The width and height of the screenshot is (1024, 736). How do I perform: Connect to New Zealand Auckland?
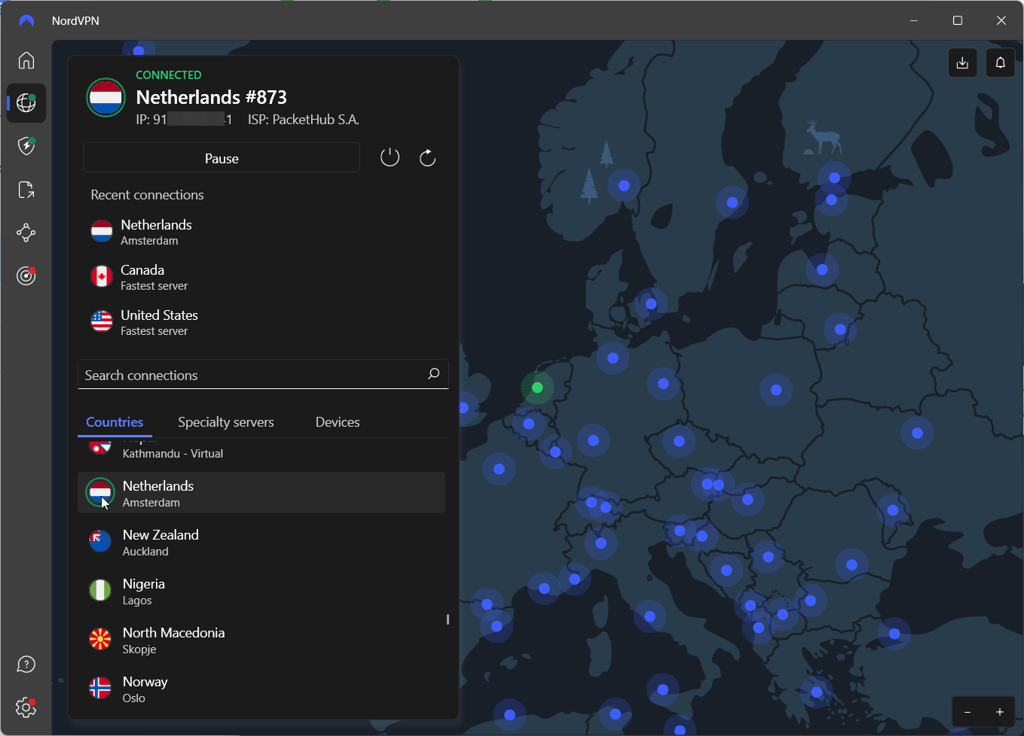click(x=261, y=542)
